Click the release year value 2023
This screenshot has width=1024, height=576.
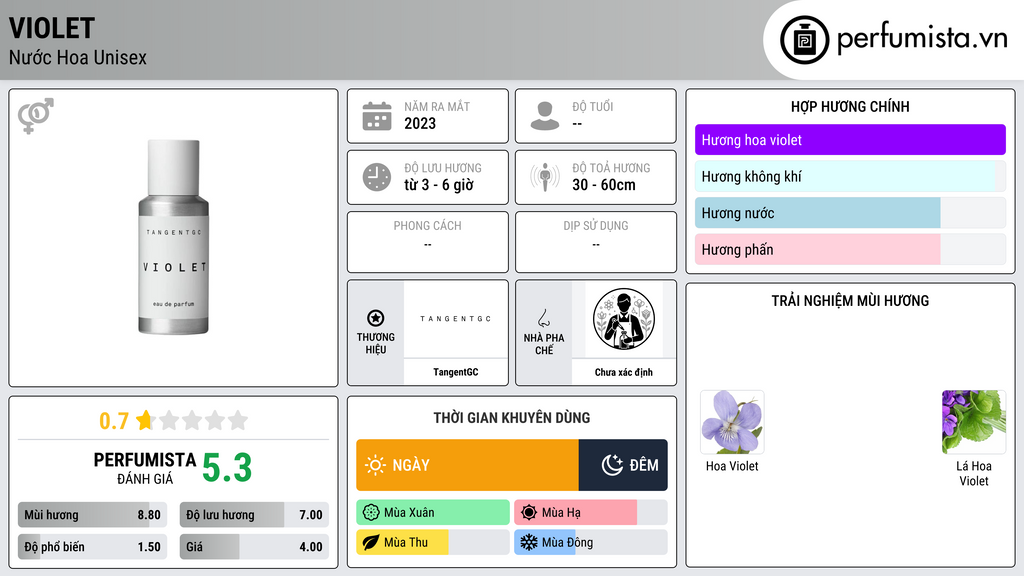(420, 123)
